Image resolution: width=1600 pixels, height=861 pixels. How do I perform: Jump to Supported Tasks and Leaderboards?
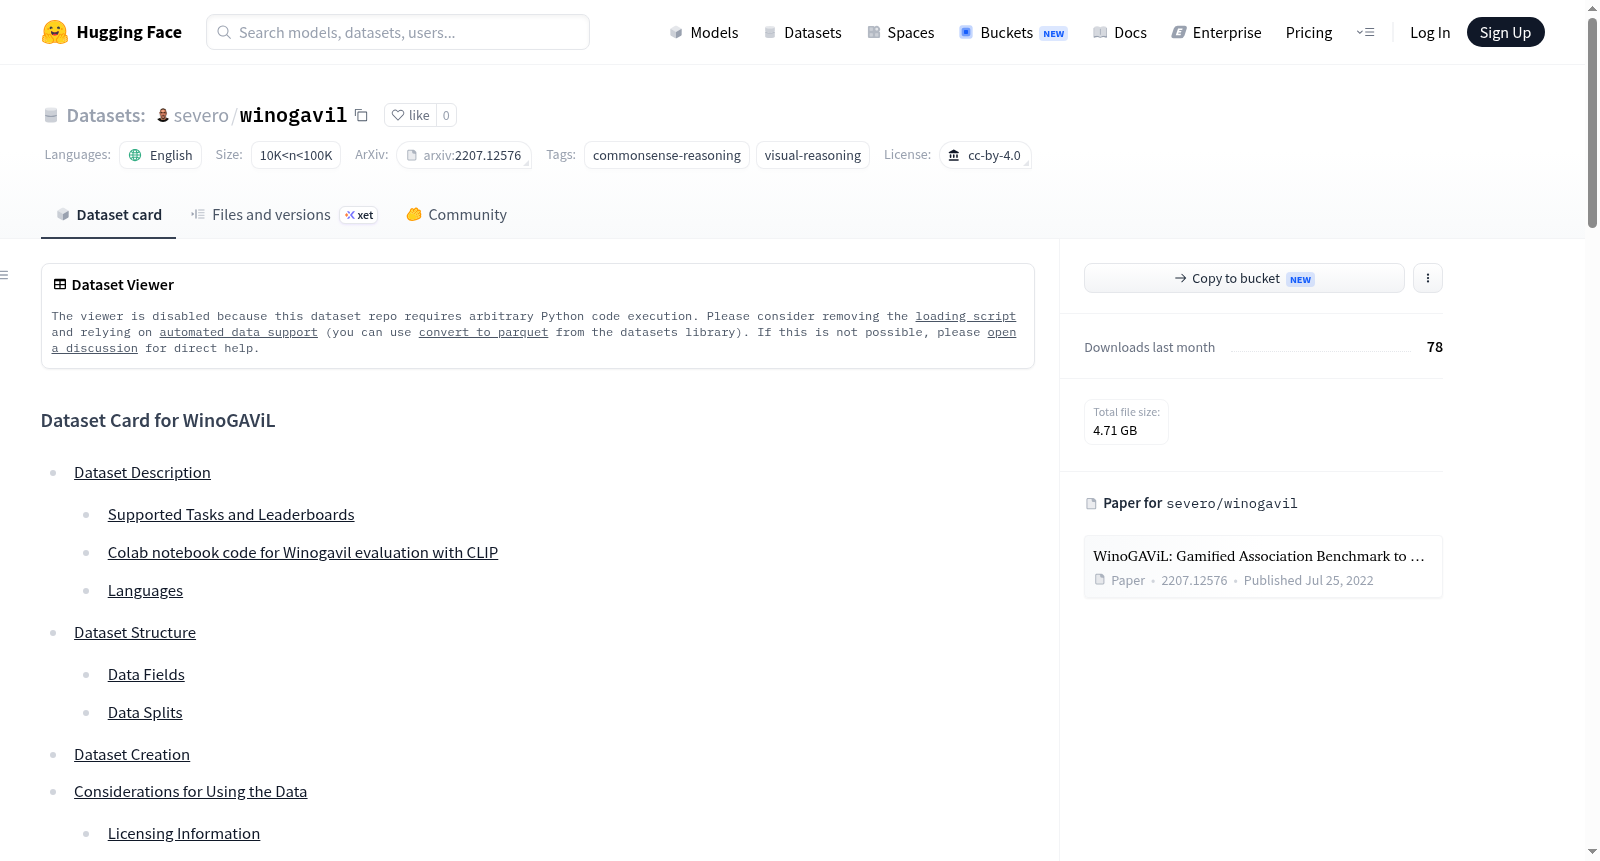click(231, 515)
